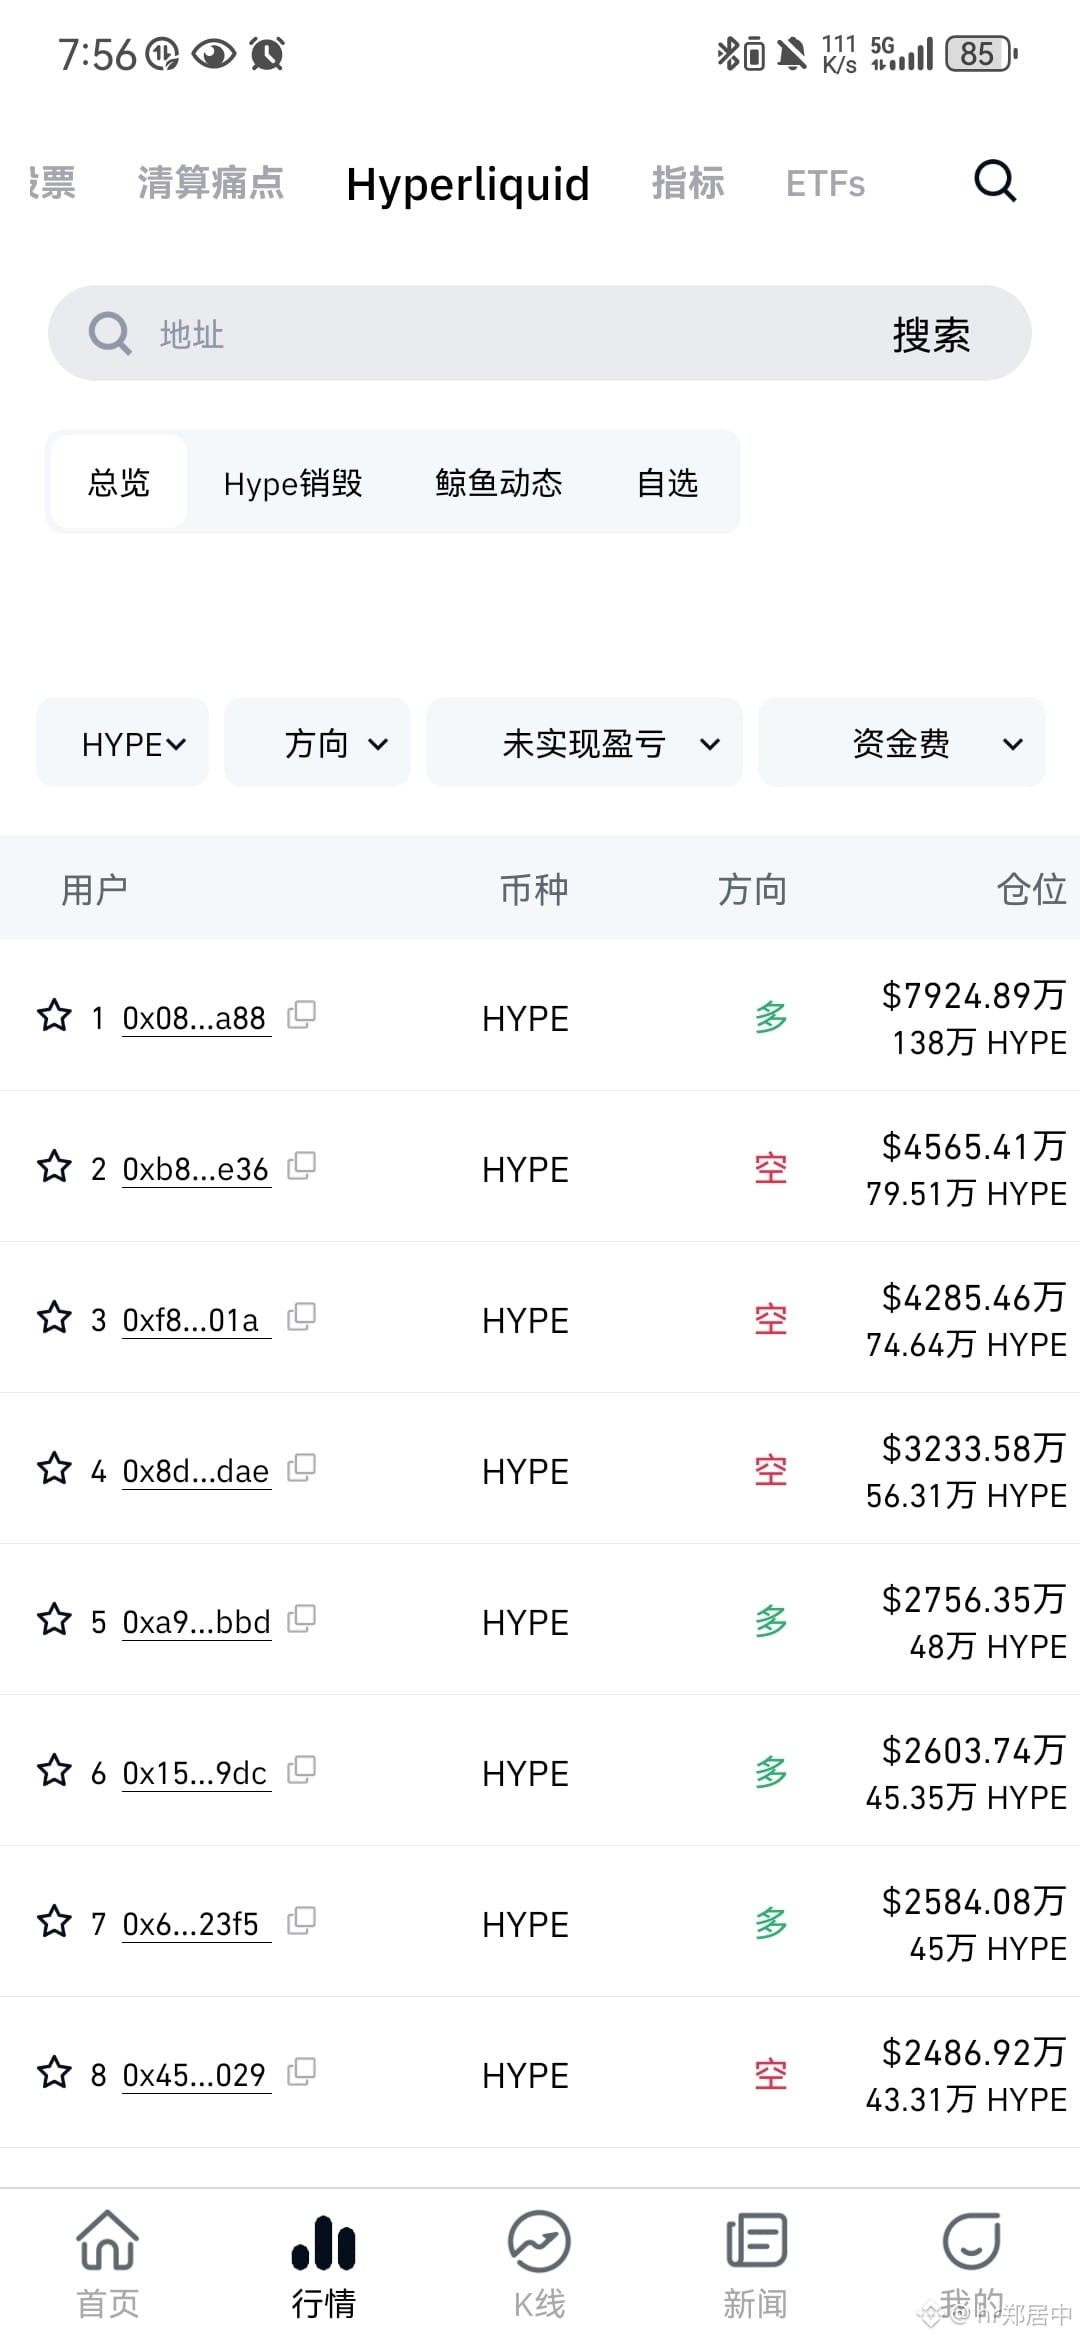Favorite address 0xf8...01a with star
The height and width of the screenshot is (2340, 1080).
54,1318
